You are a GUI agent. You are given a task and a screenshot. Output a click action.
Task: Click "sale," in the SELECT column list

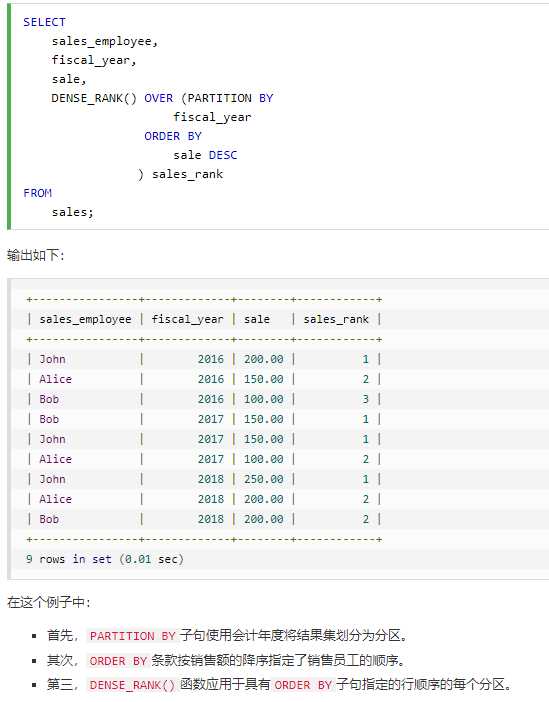tap(69, 79)
